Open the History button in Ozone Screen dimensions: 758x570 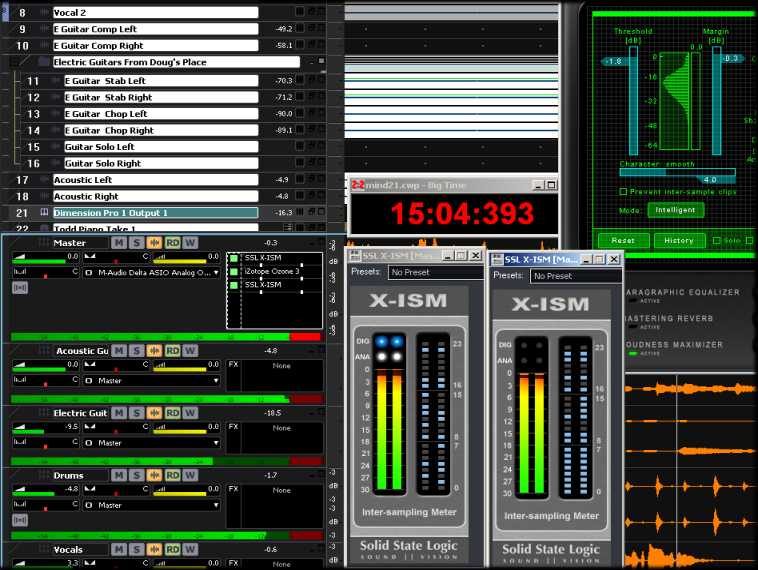679,240
